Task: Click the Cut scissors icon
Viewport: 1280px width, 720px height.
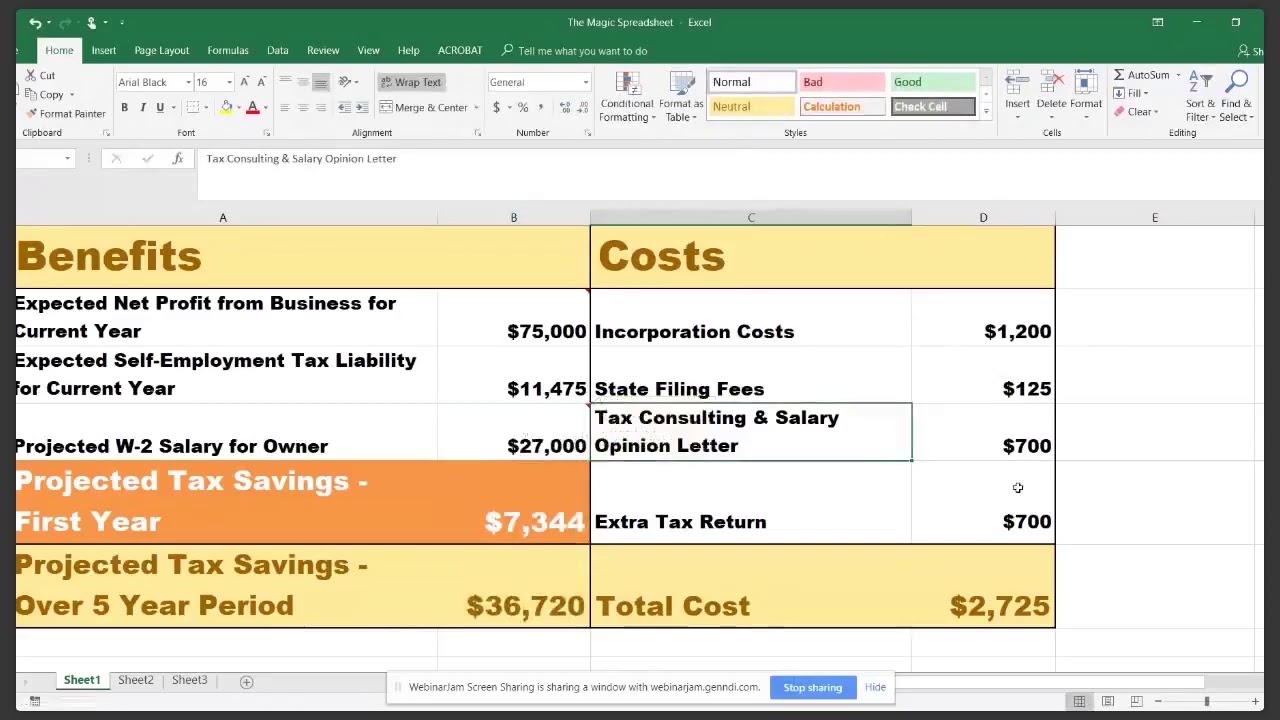Action: click(29, 75)
